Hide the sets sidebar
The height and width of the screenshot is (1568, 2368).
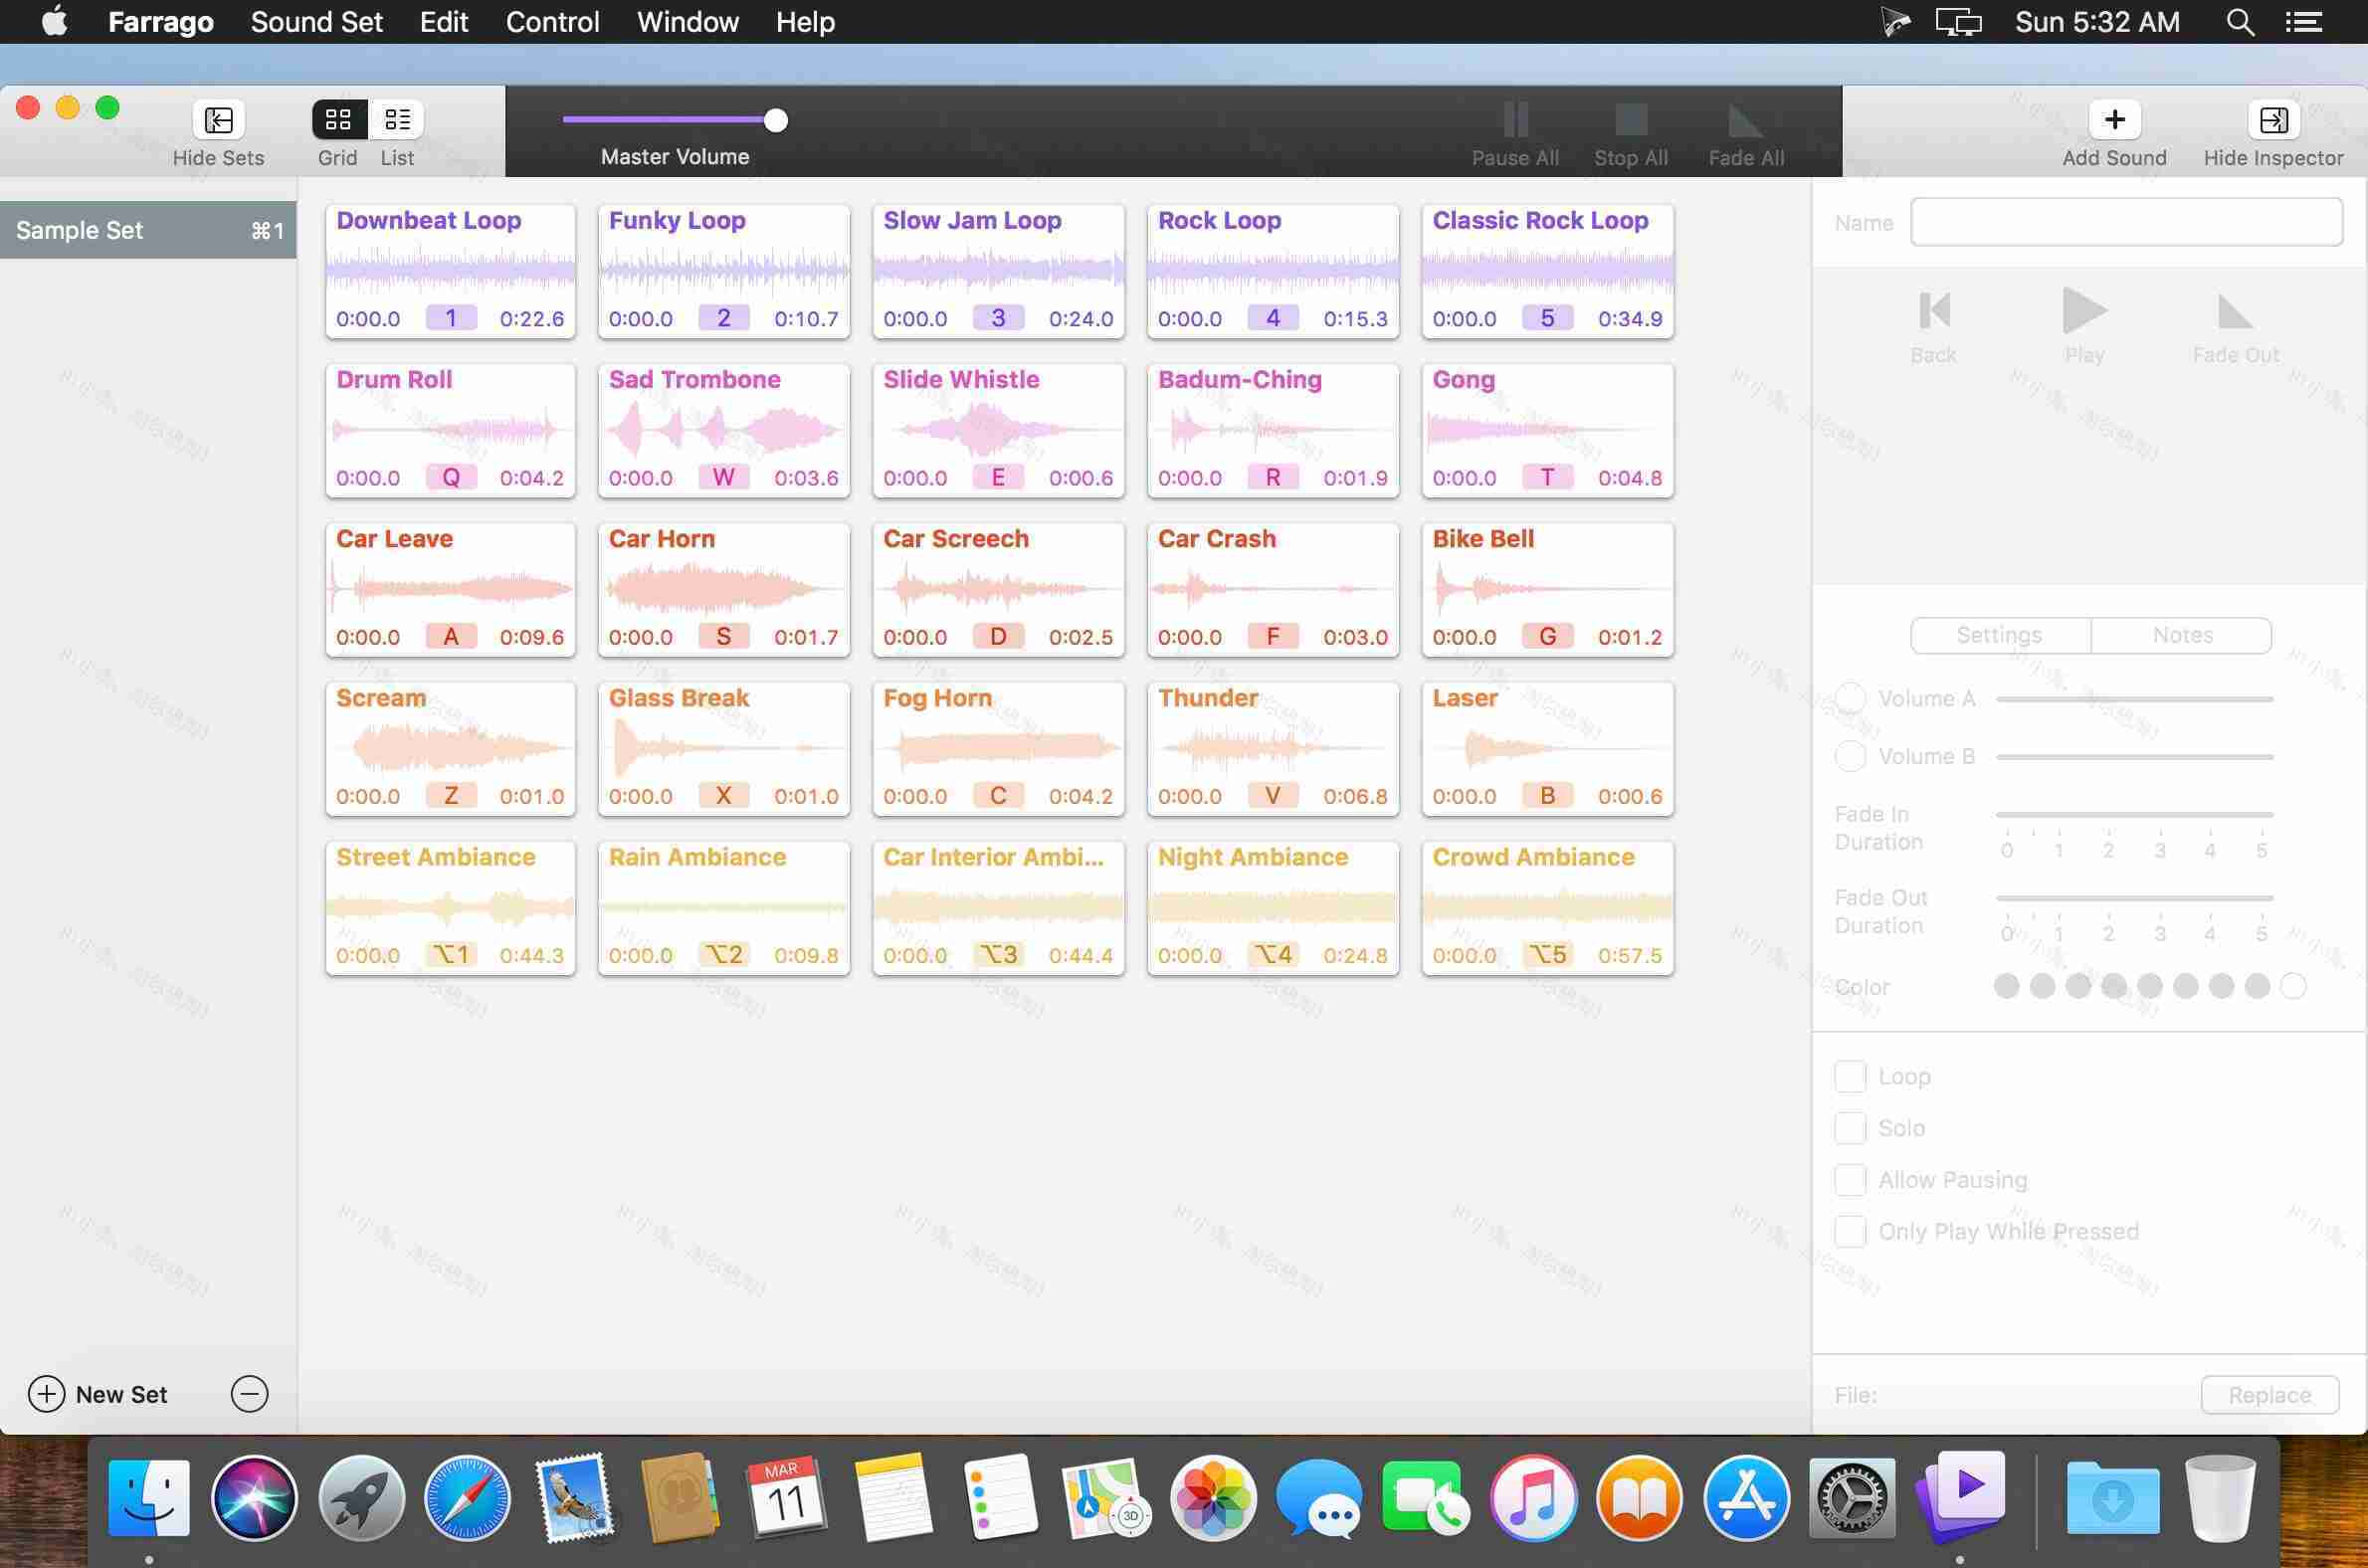[218, 131]
